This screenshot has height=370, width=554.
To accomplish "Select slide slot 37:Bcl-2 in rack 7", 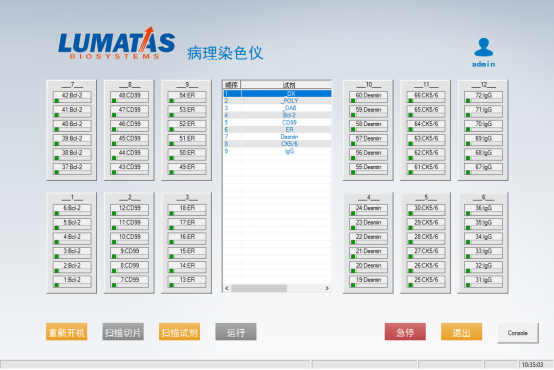I will coord(72,168).
